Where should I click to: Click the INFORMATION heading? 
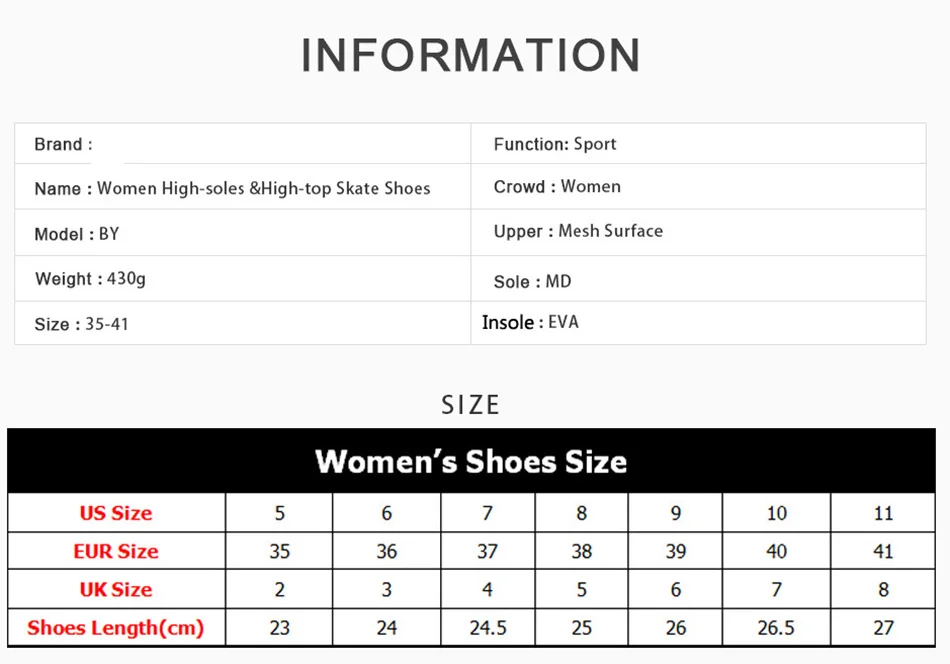(x=471, y=55)
